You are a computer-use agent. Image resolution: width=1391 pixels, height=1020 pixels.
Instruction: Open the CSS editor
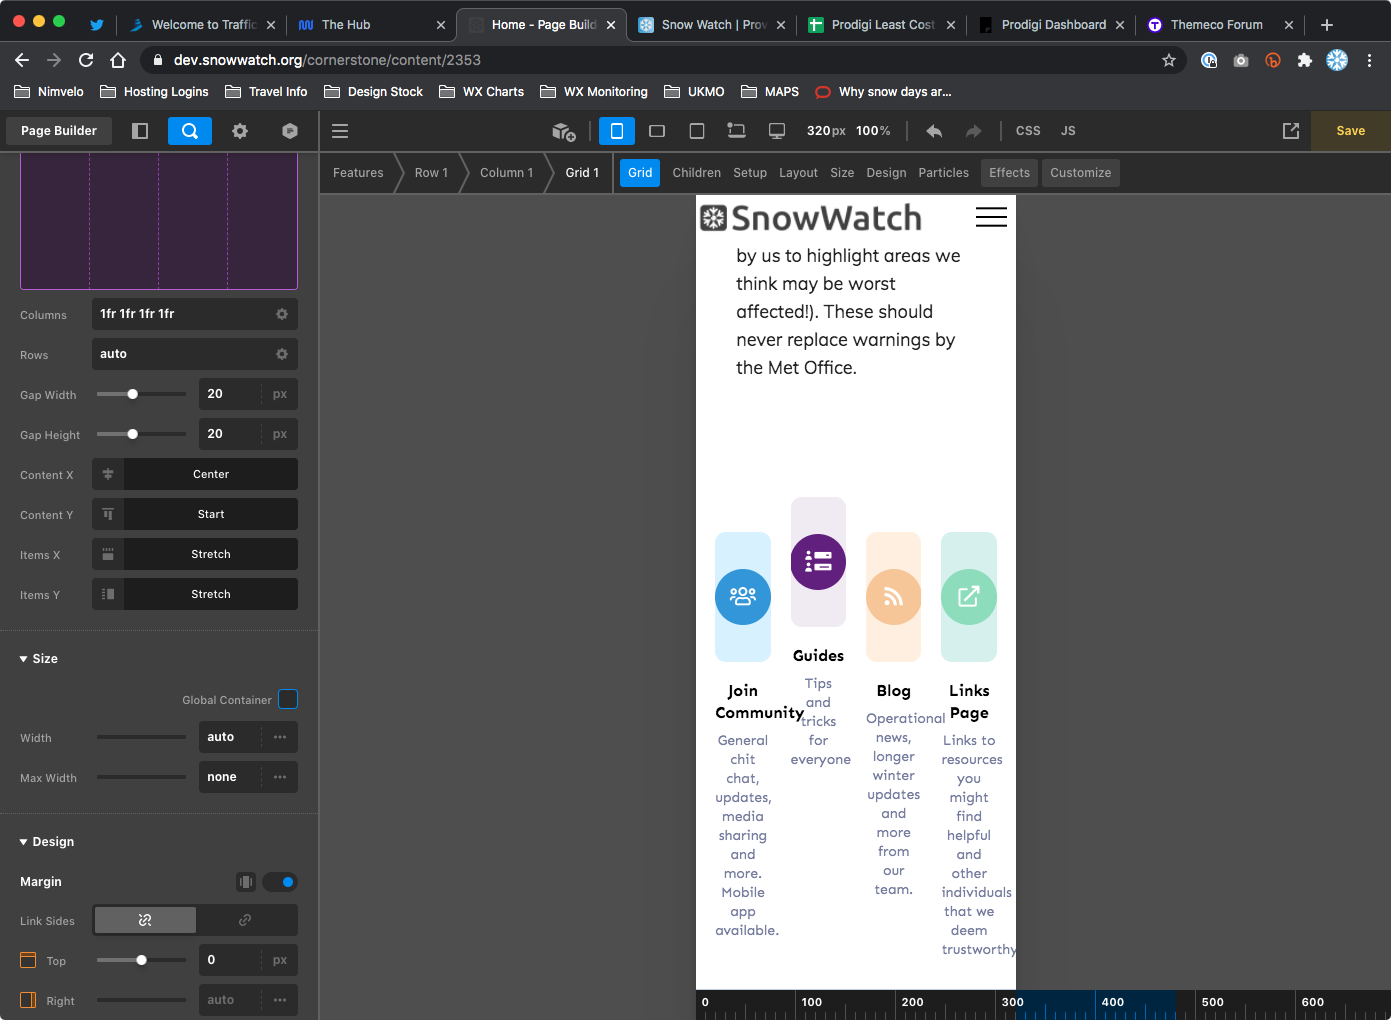pos(1028,131)
